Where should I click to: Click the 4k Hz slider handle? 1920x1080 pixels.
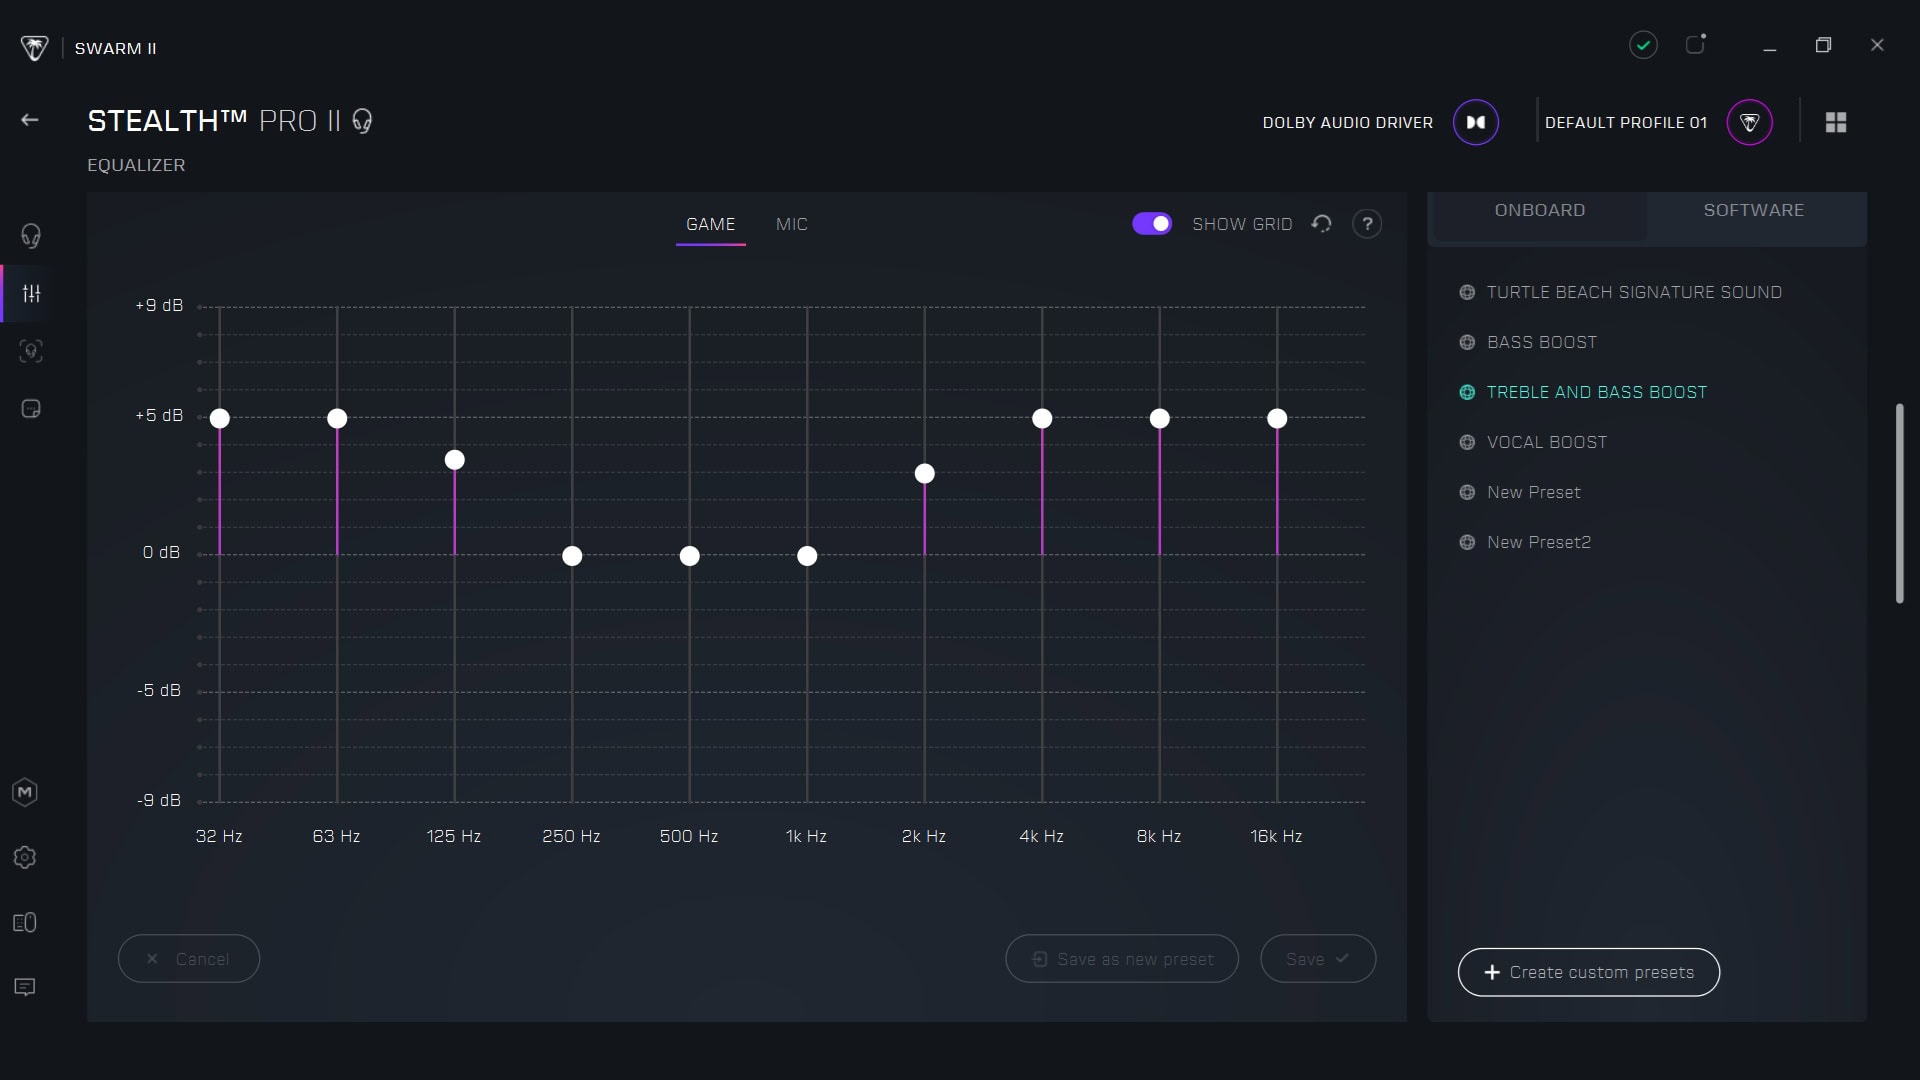point(1042,419)
